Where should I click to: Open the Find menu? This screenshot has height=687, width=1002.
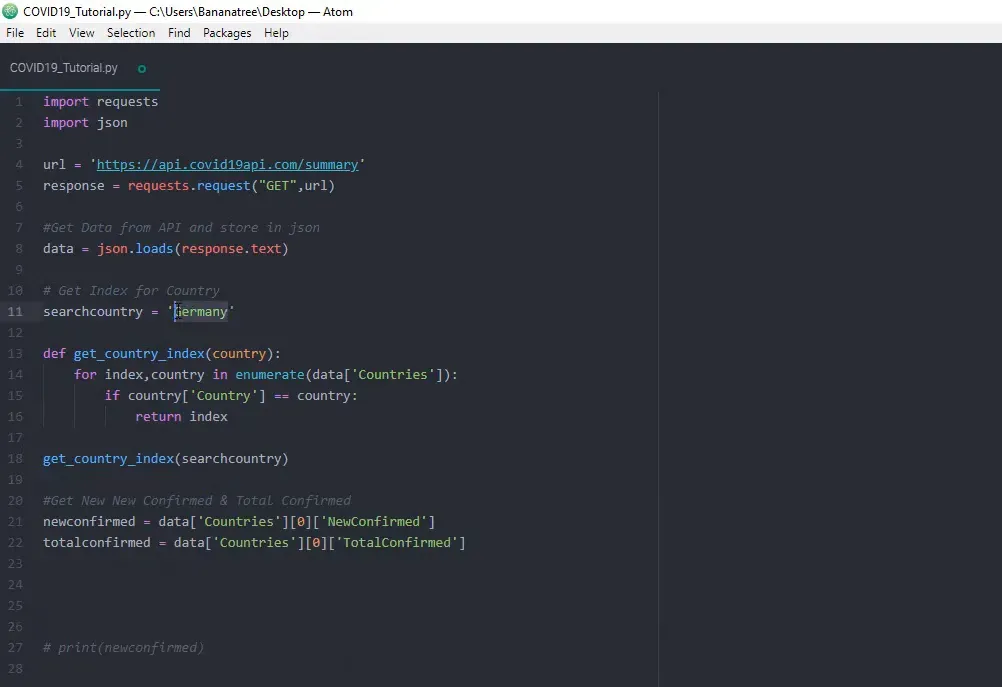pyautogui.click(x=179, y=33)
